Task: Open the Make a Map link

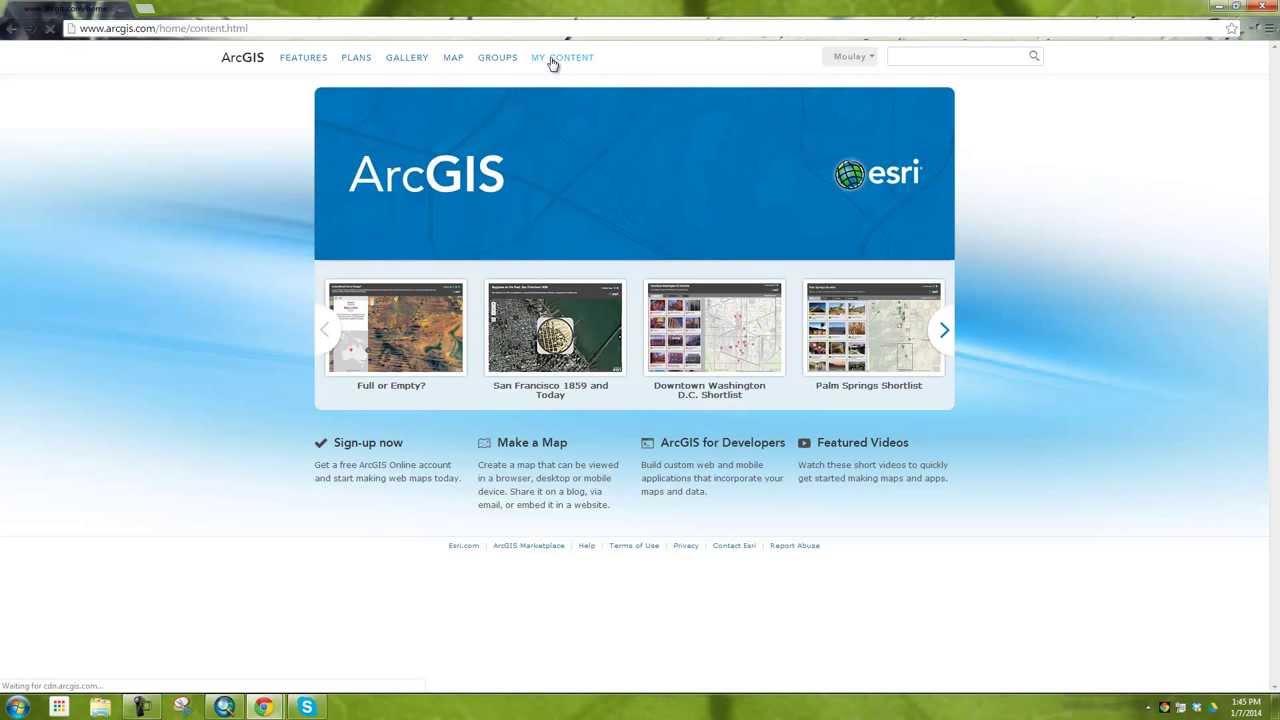Action: pyautogui.click(x=532, y=442)
